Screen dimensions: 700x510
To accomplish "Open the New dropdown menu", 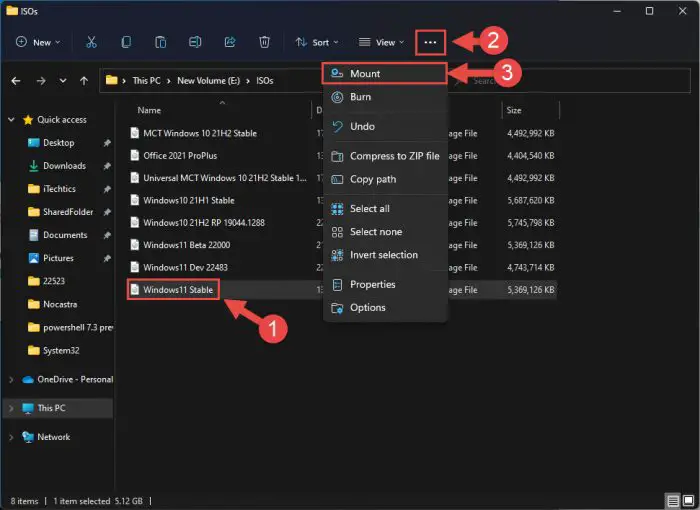I will click(x=38, y=42).
